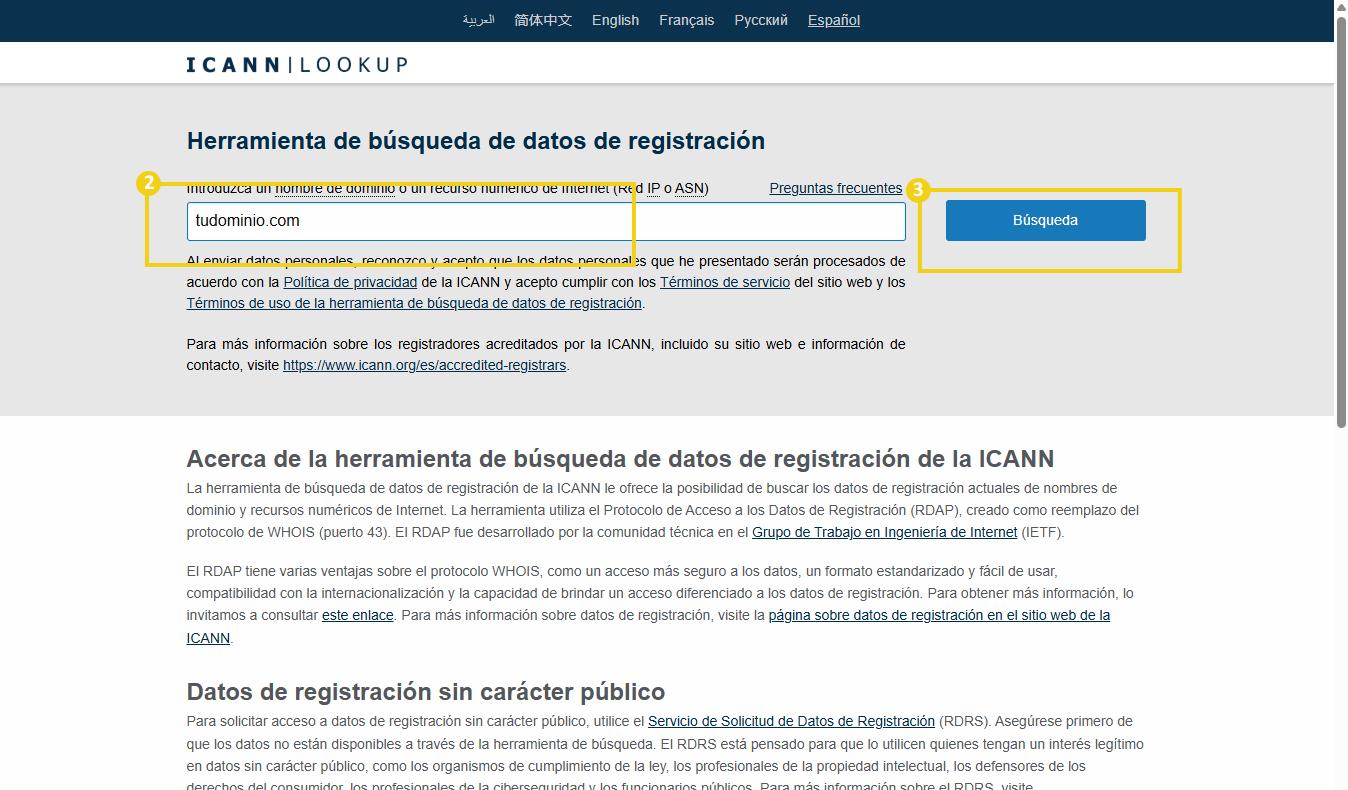Select Español language option
Image resolution: width=1348 pixels, height=790 pixels.
click(x=834, y=20)
